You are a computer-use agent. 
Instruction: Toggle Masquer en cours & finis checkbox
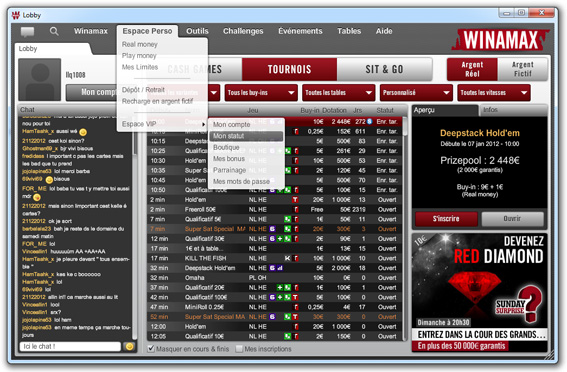[x=151, y=349]
